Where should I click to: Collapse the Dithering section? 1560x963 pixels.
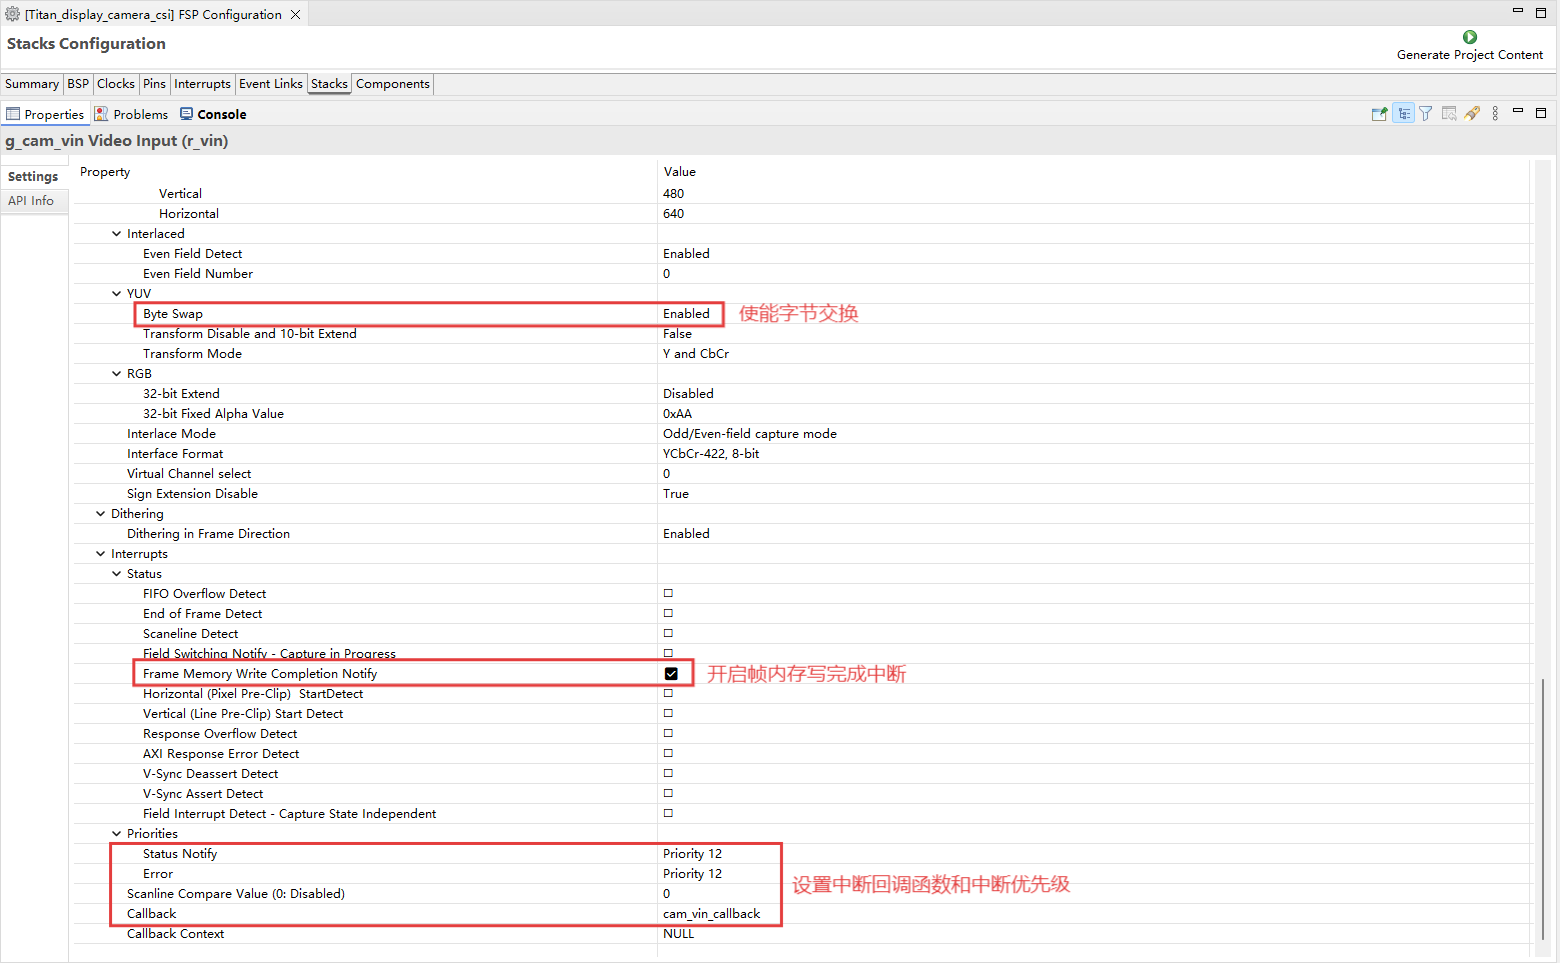point(100,514)
